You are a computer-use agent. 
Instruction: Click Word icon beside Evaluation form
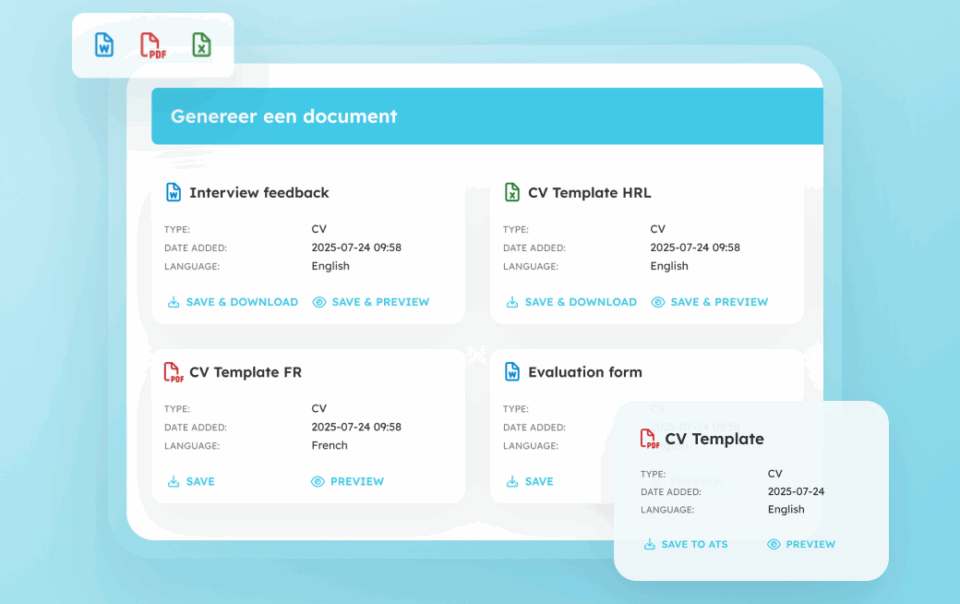512,372
